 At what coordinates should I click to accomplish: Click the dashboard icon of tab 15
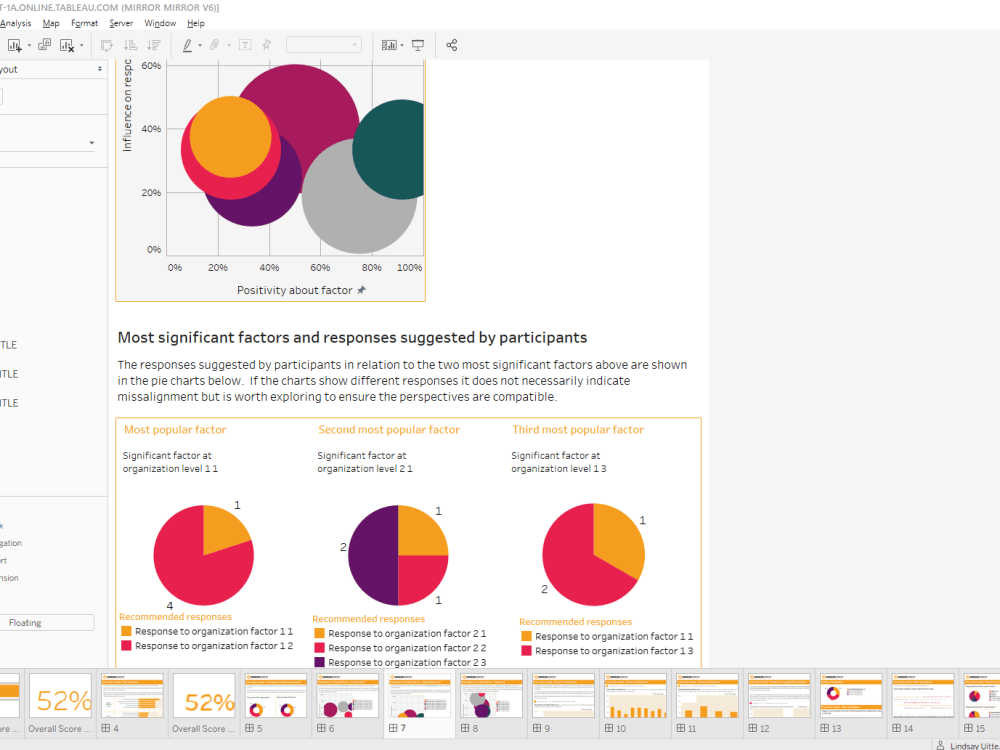969,728
